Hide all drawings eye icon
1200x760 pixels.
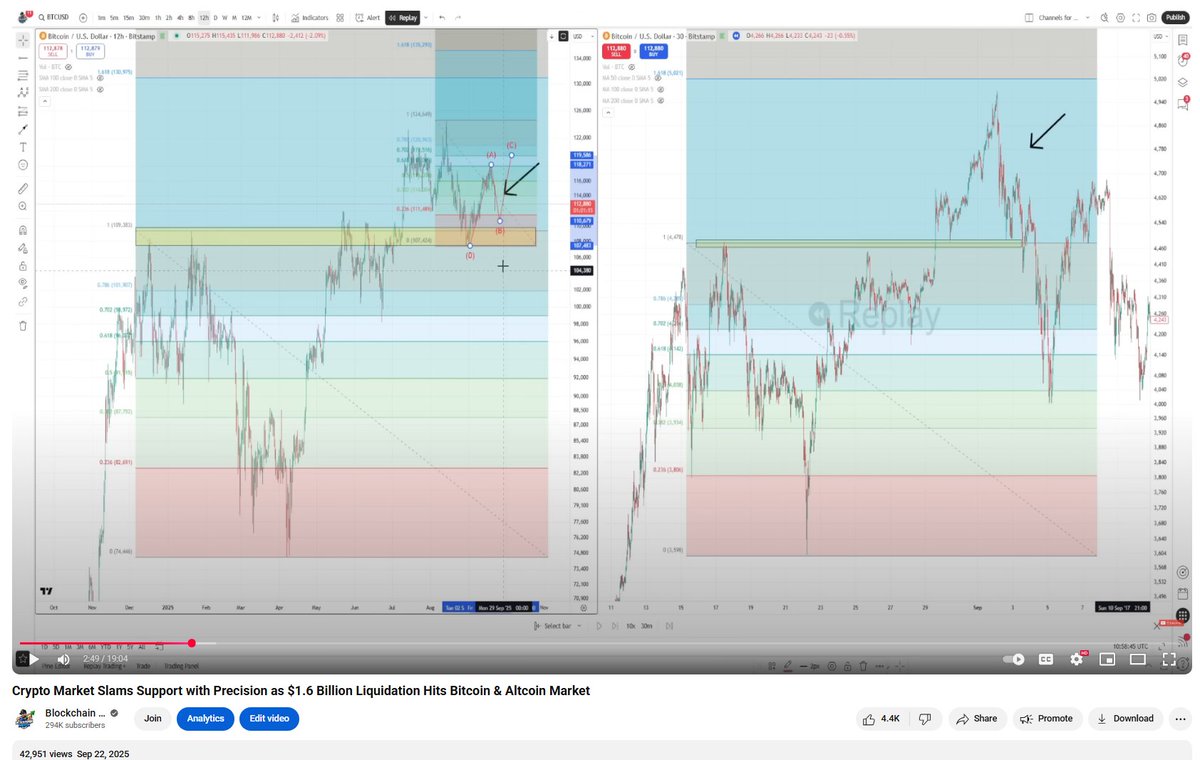tap(23, 283)
